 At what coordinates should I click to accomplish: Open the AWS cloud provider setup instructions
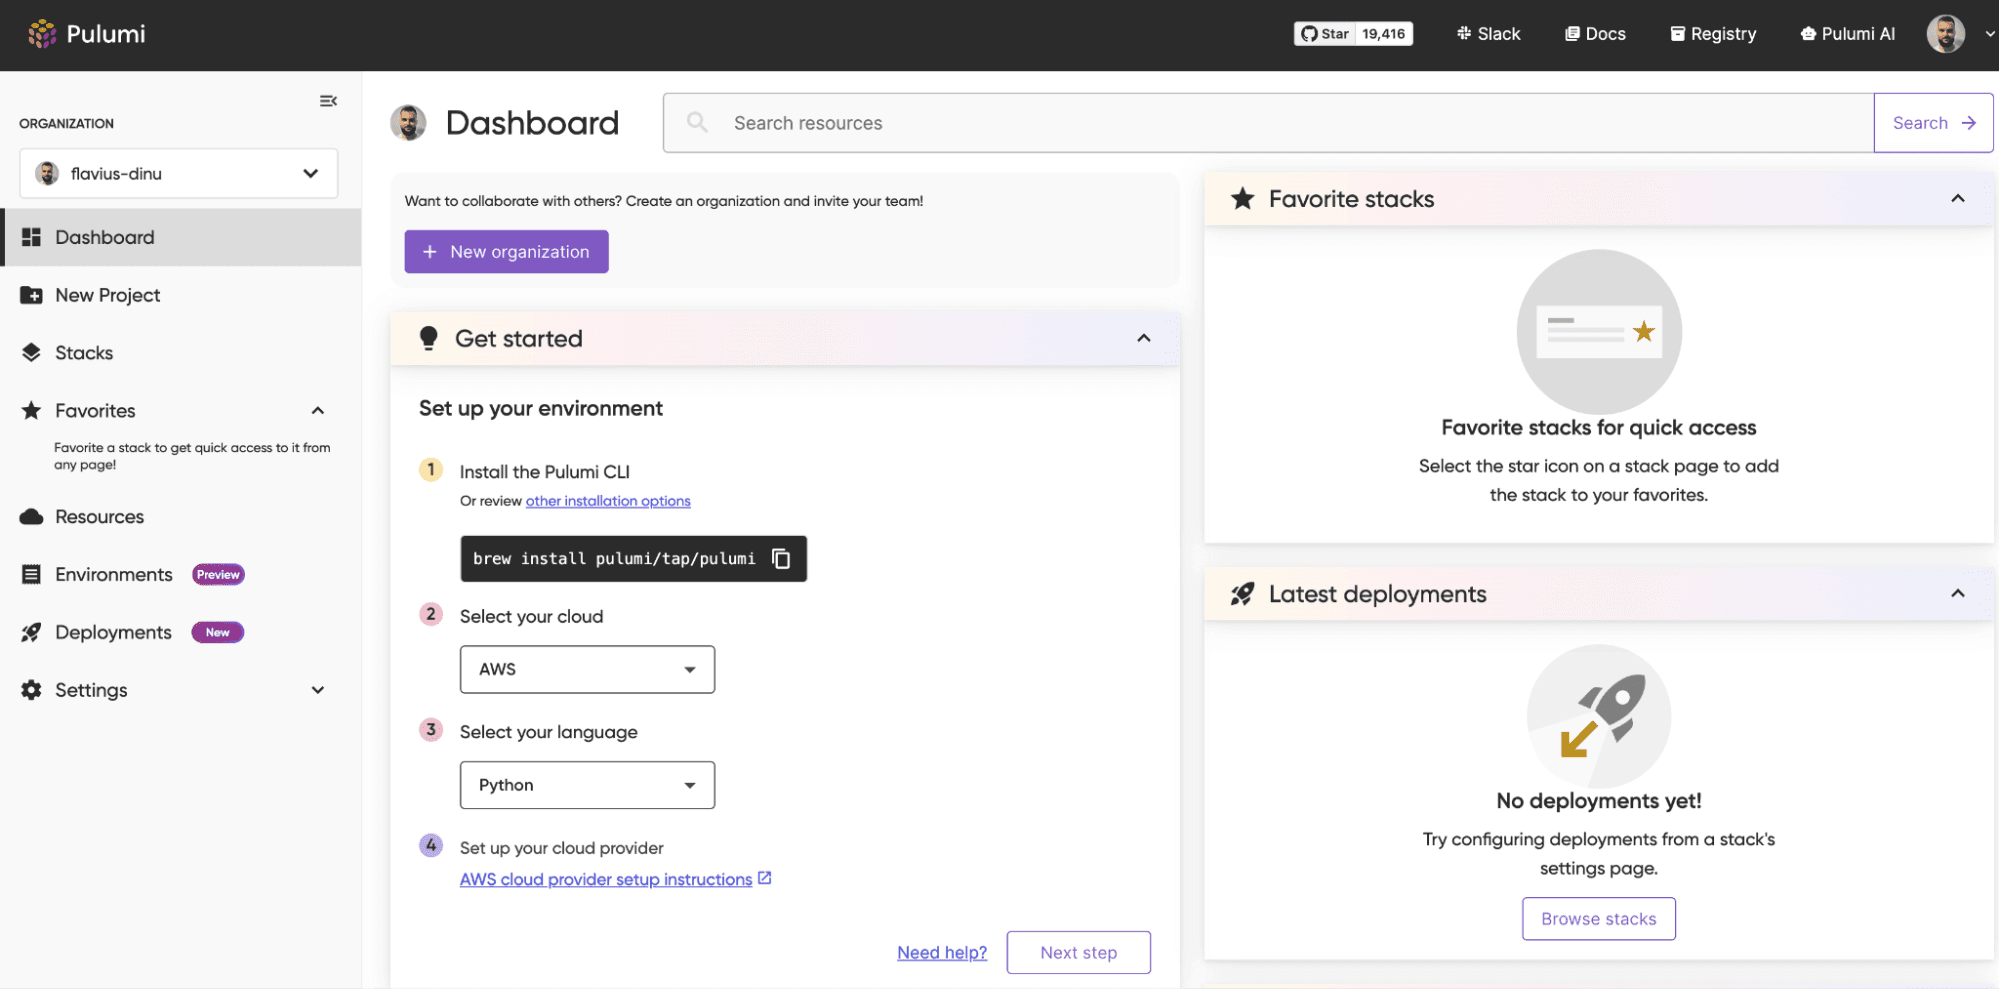(x=607, y=879)
